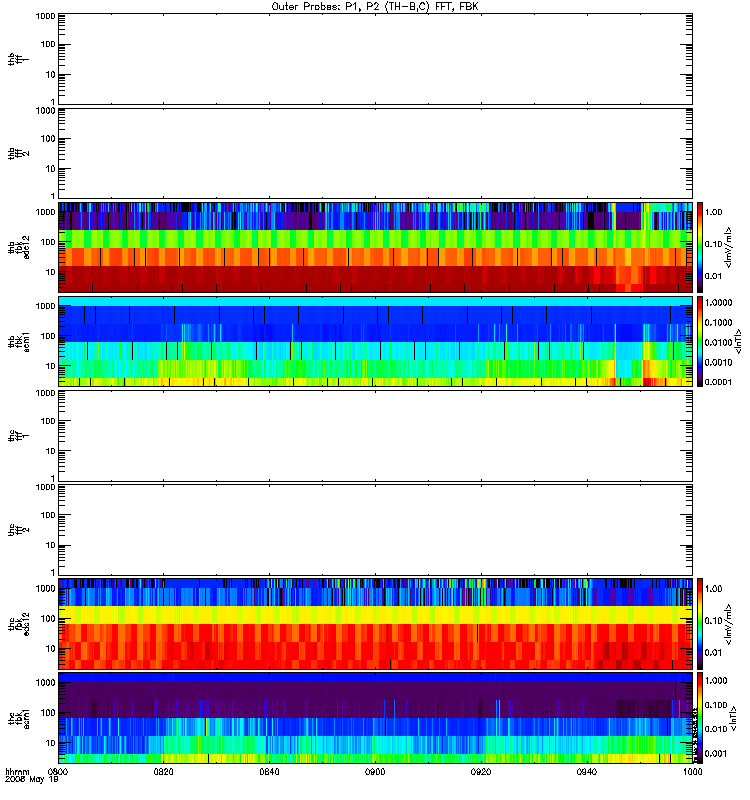Click the <|mV/m|> unit label of thc edc12
The height and width of the screenshot is (800, 750).
[x=729, y=624]
